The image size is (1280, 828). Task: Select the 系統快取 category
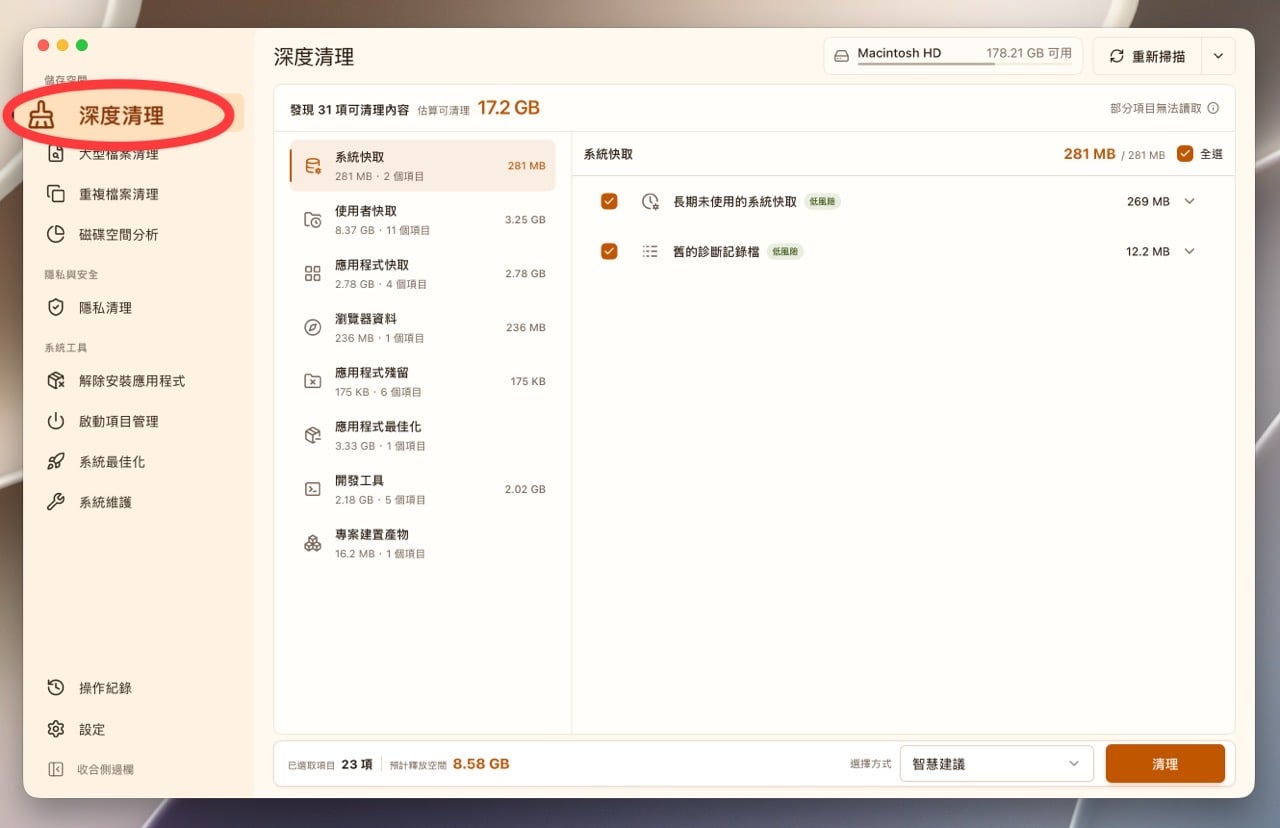[422, 165]
